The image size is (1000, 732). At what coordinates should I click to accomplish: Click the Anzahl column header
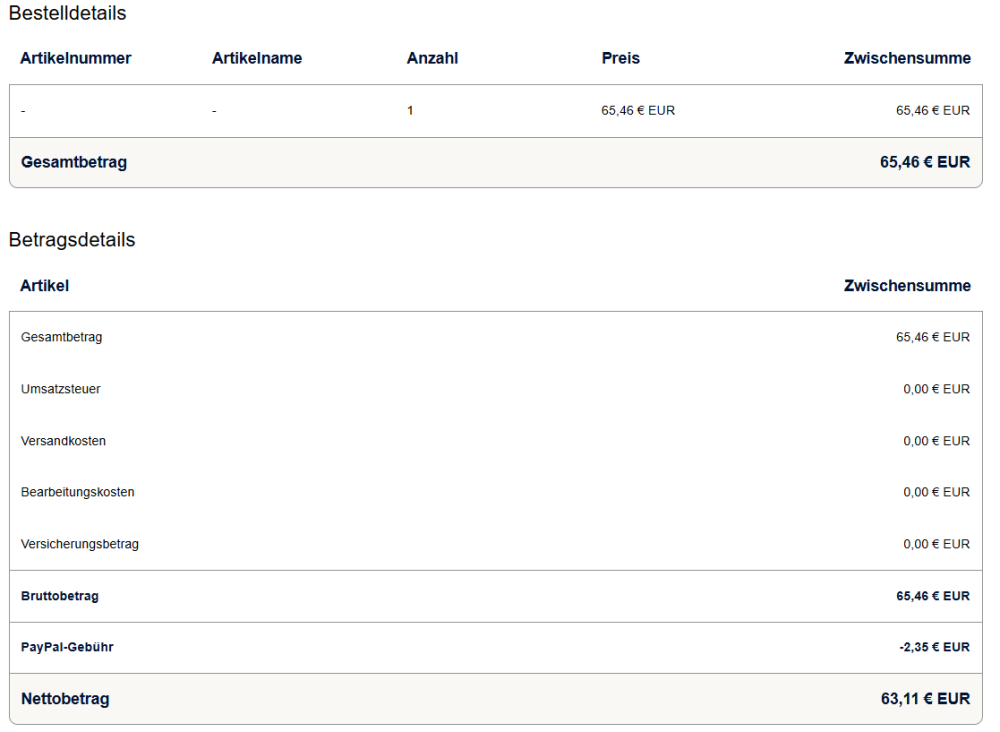(432, 58)
